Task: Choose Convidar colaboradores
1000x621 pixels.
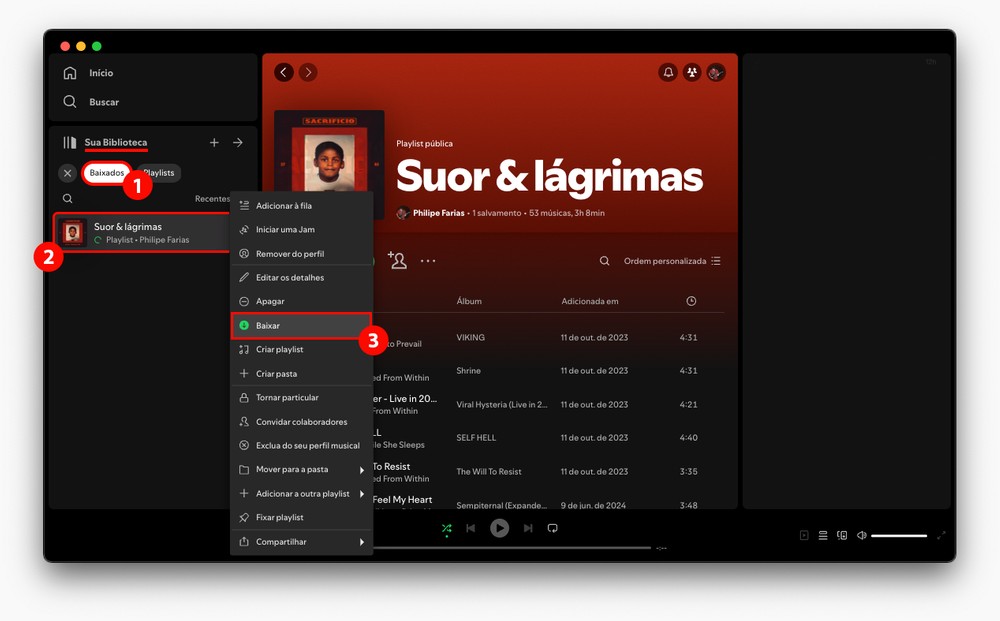Action: click(301, 421)
